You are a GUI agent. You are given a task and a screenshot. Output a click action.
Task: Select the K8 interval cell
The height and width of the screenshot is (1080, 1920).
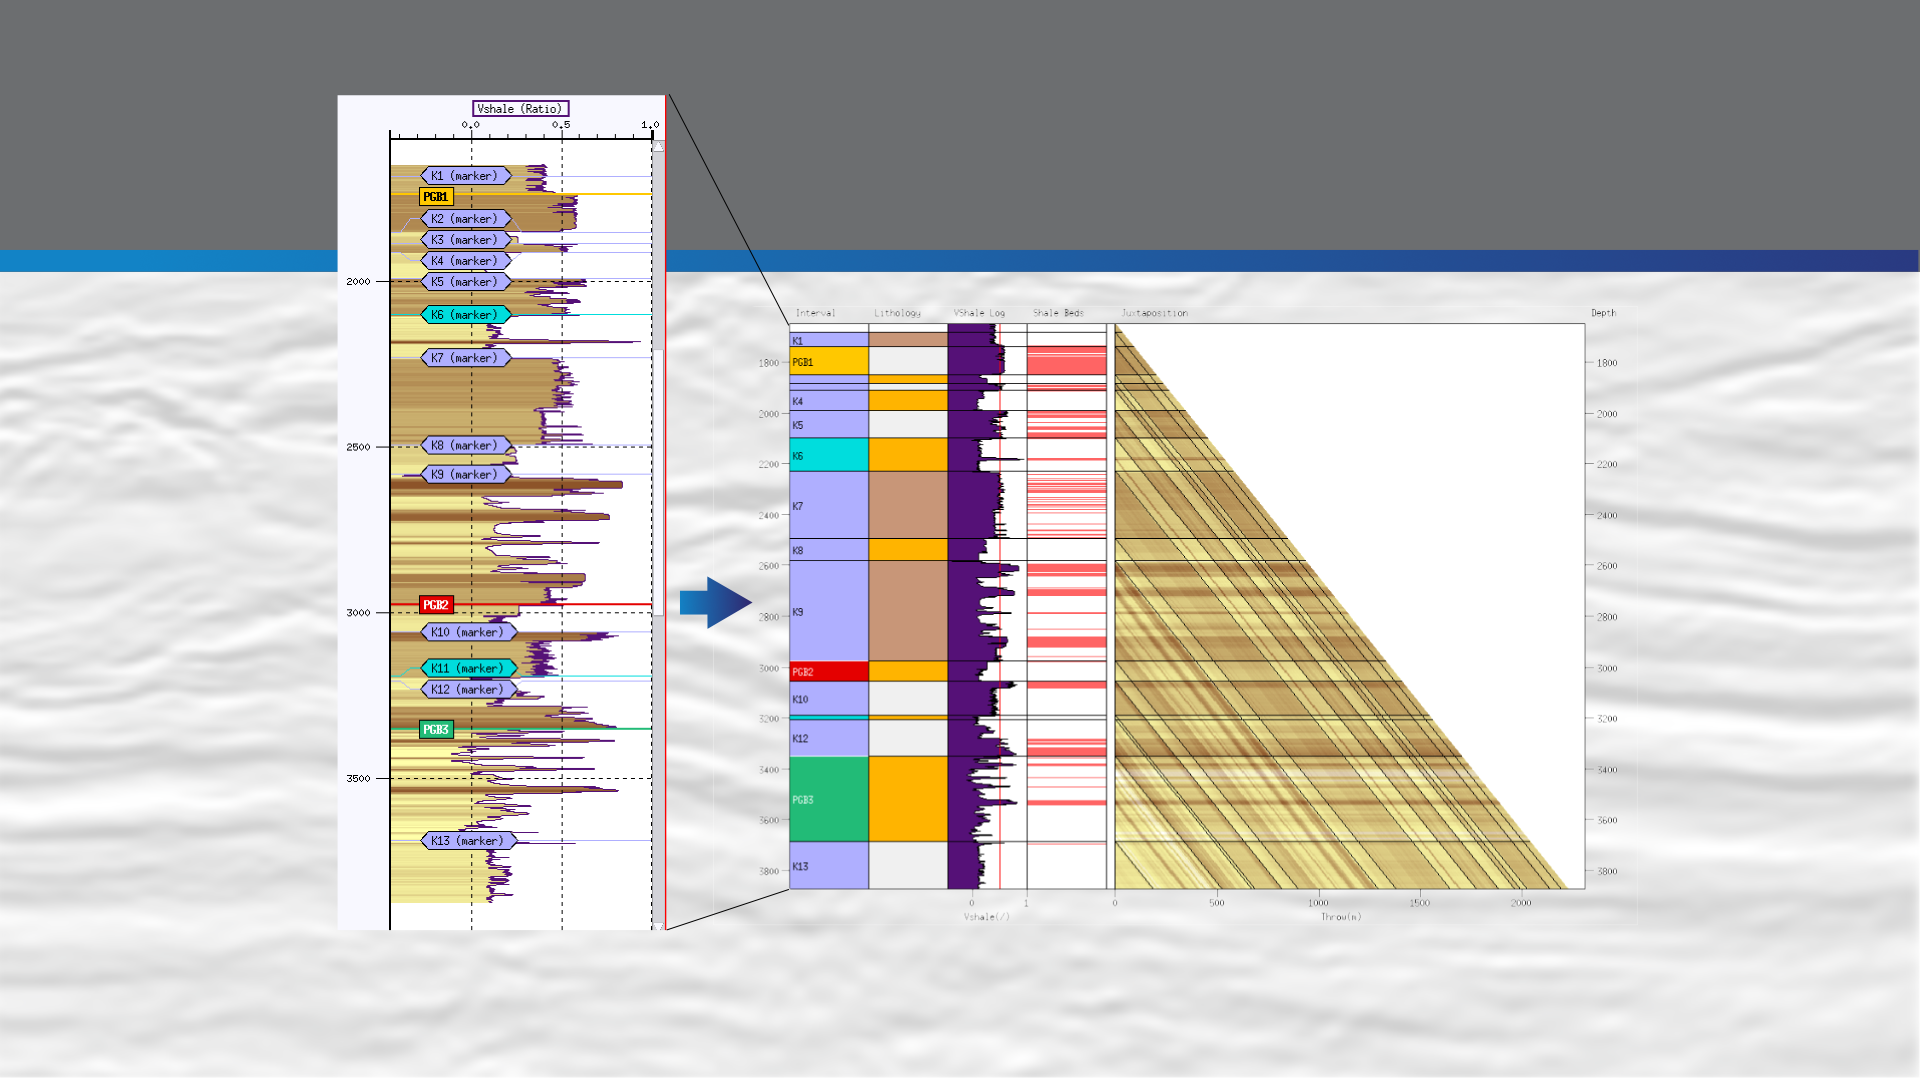pyautogui.click(x=829, y=550)
